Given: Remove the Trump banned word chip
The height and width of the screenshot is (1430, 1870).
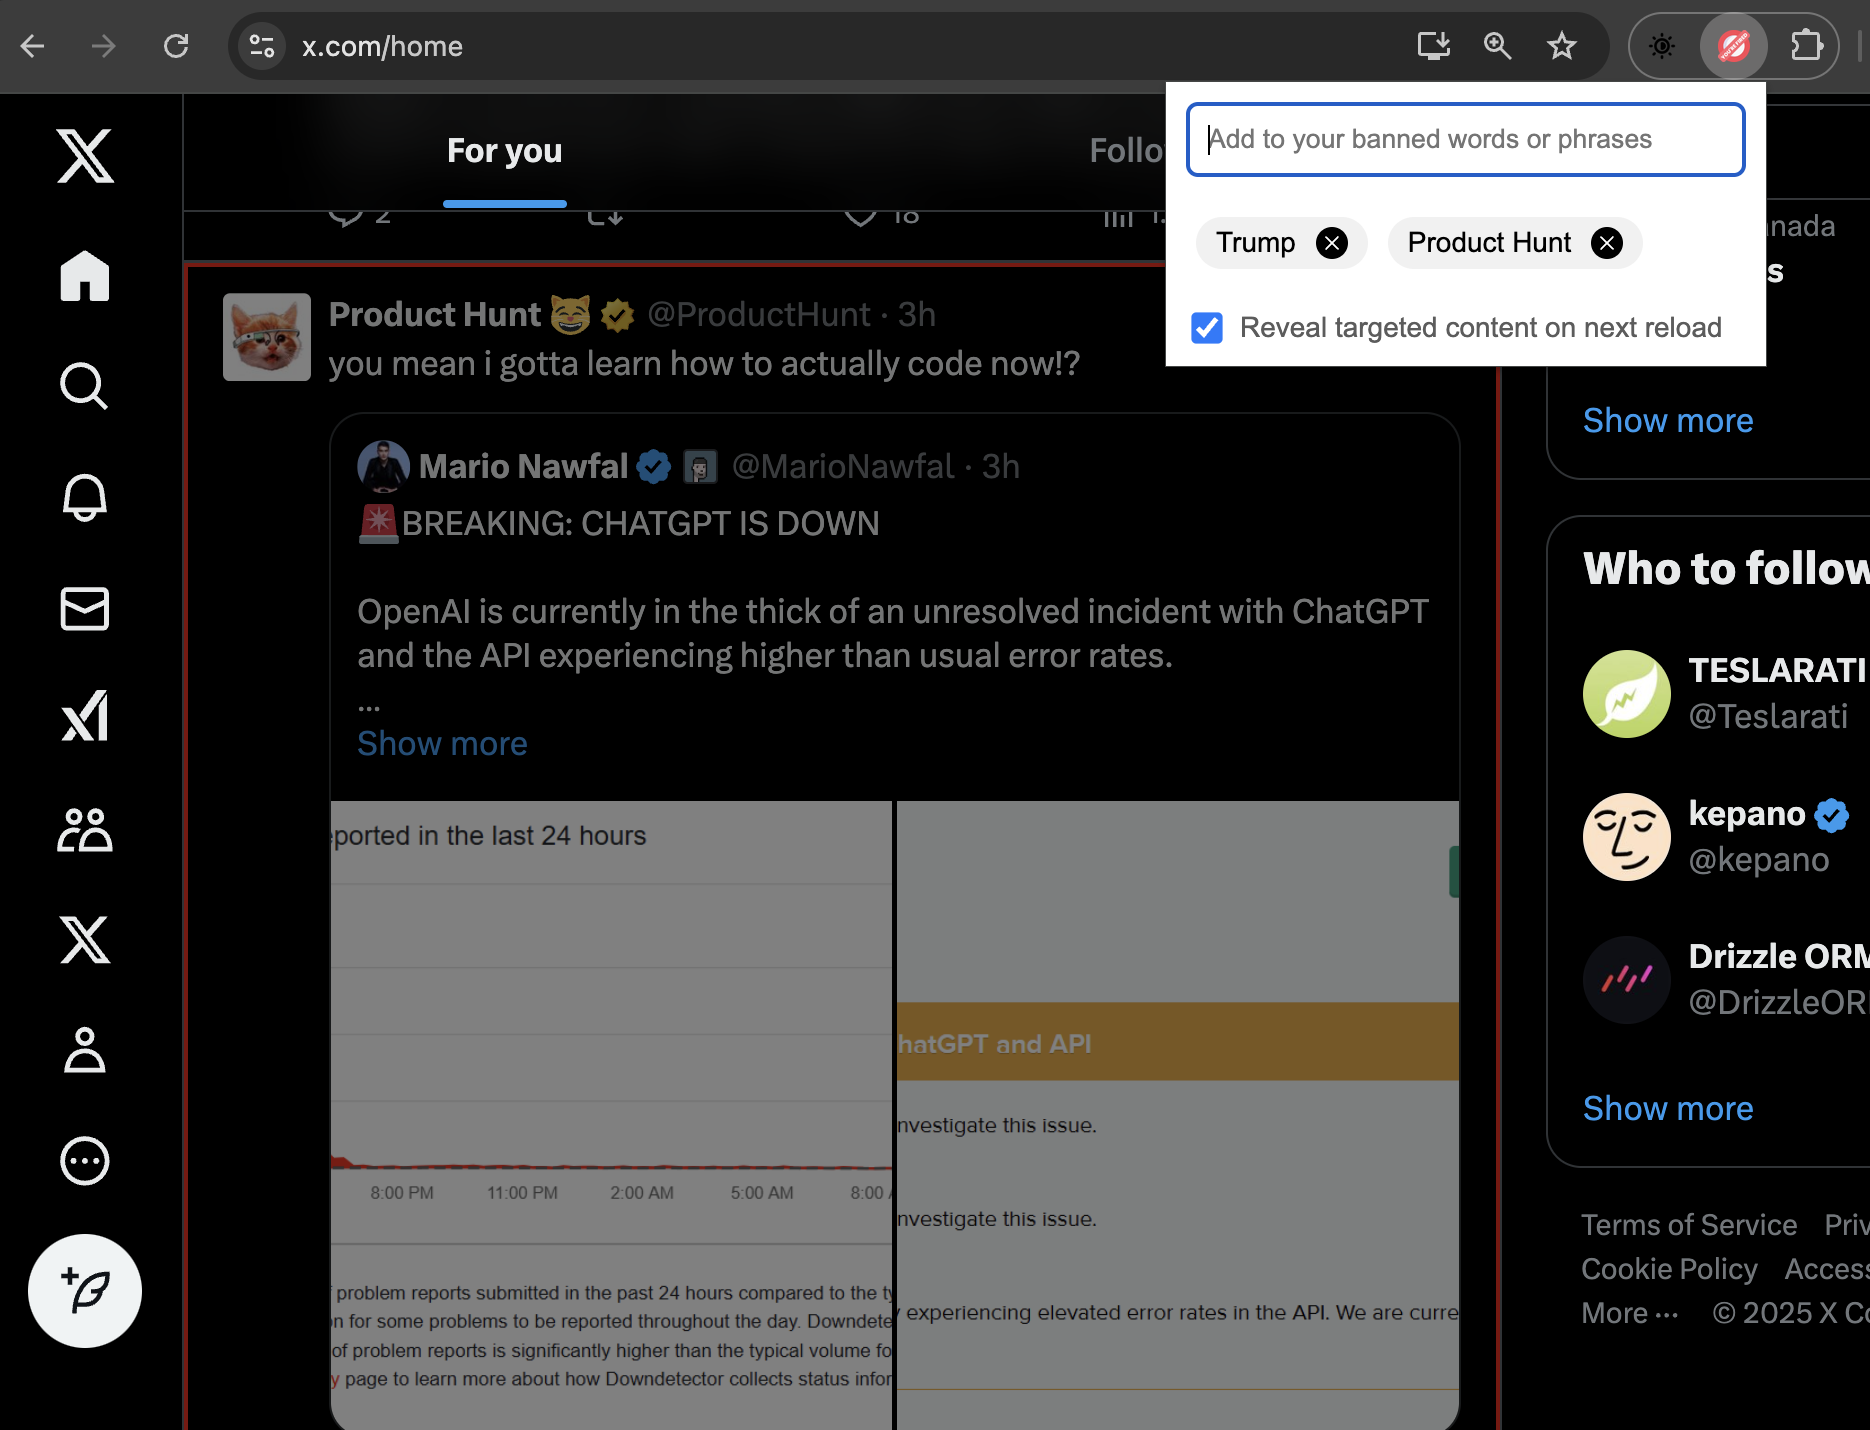Looking at the screenshot, I should (1331, 243).
